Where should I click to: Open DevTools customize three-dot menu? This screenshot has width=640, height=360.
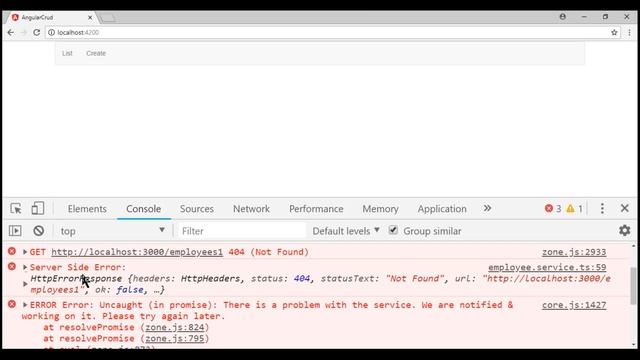click(602, 208)
